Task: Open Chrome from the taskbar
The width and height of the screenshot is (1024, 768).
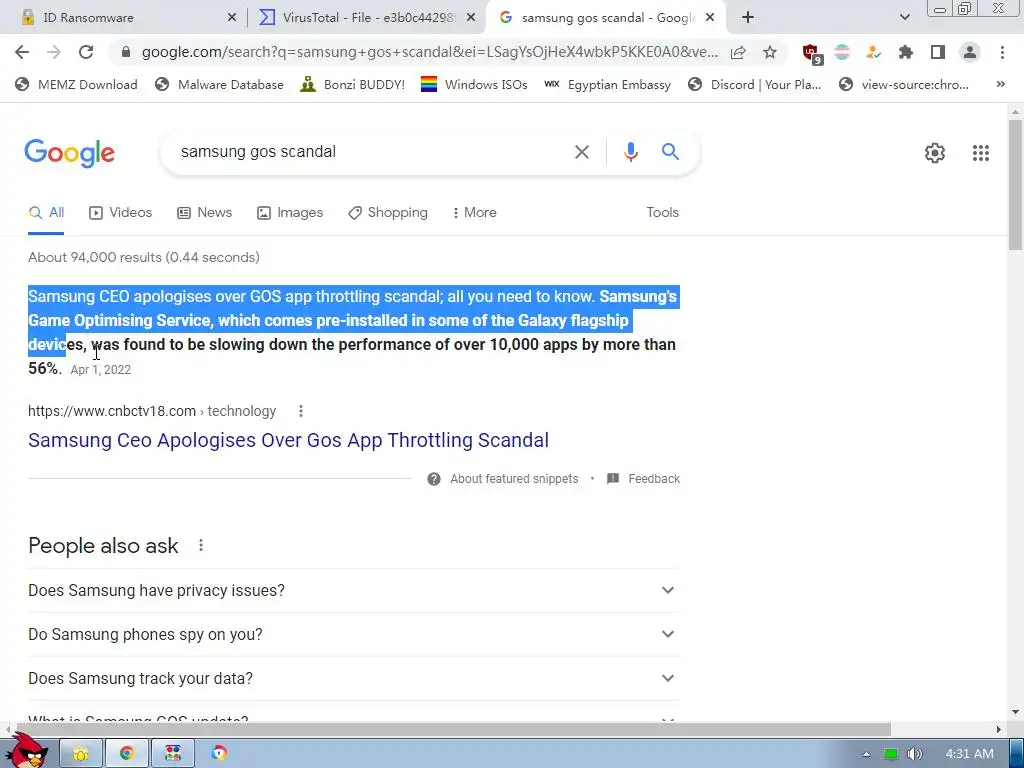Action: point(127,754)
